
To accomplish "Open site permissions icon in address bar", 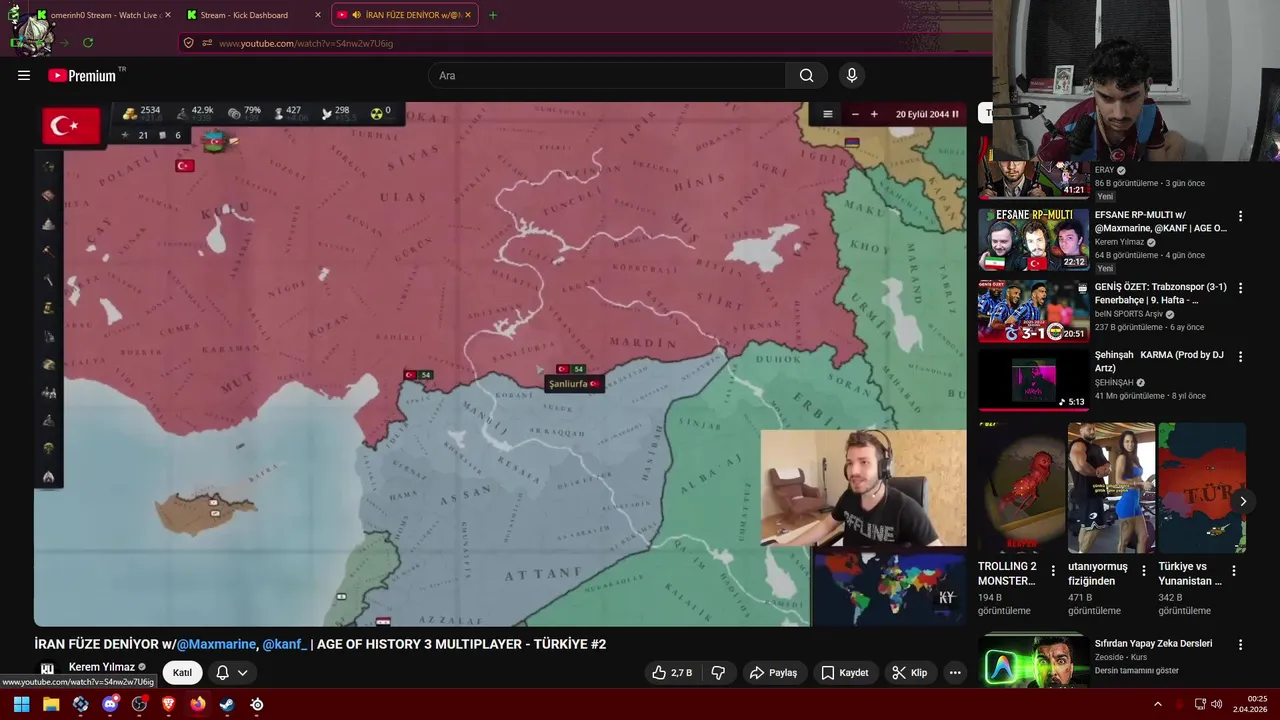I will 207,43.
